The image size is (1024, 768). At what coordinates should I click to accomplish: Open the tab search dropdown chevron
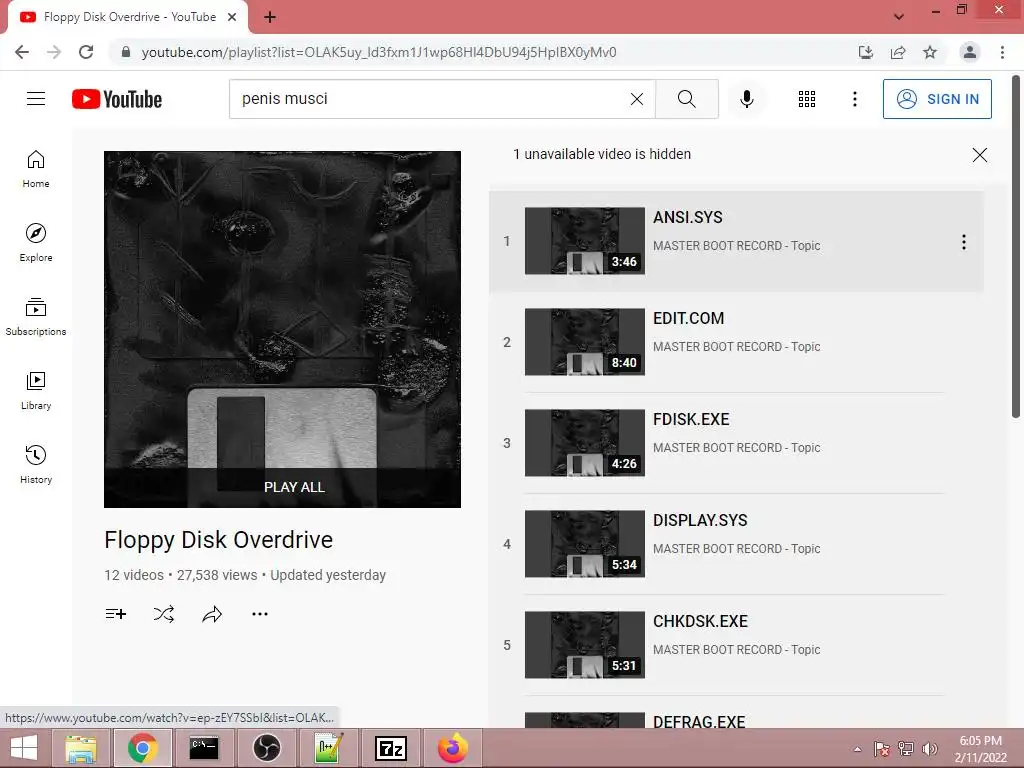coord(899,17)
